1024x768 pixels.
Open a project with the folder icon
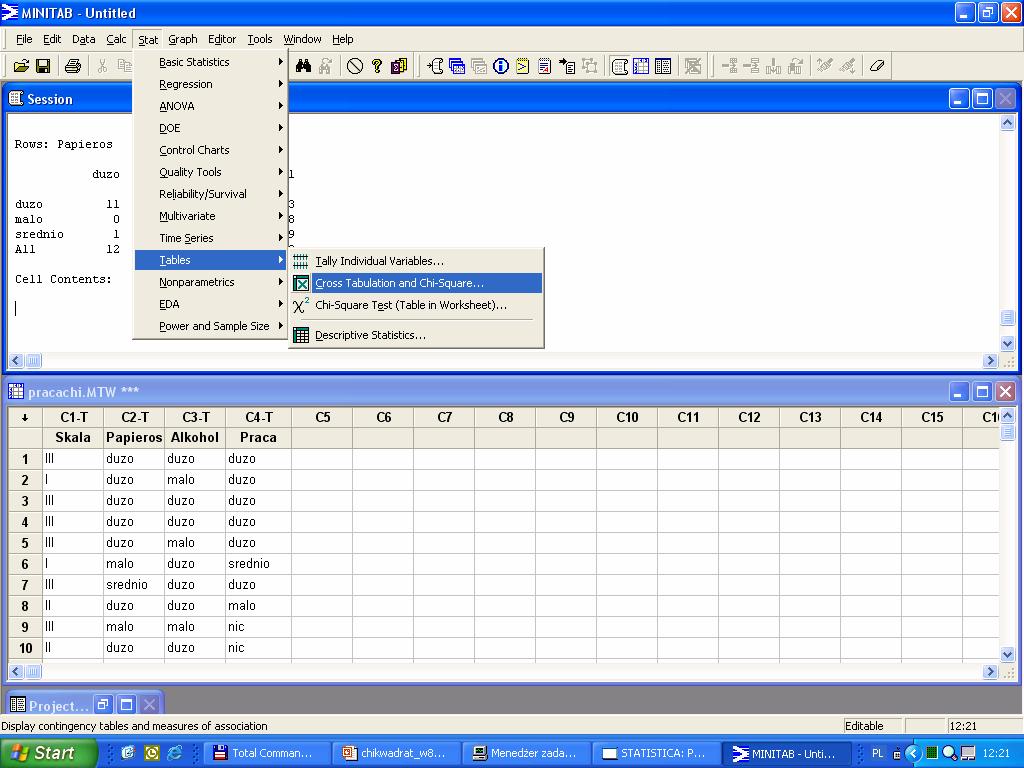[x=21, y=66]
